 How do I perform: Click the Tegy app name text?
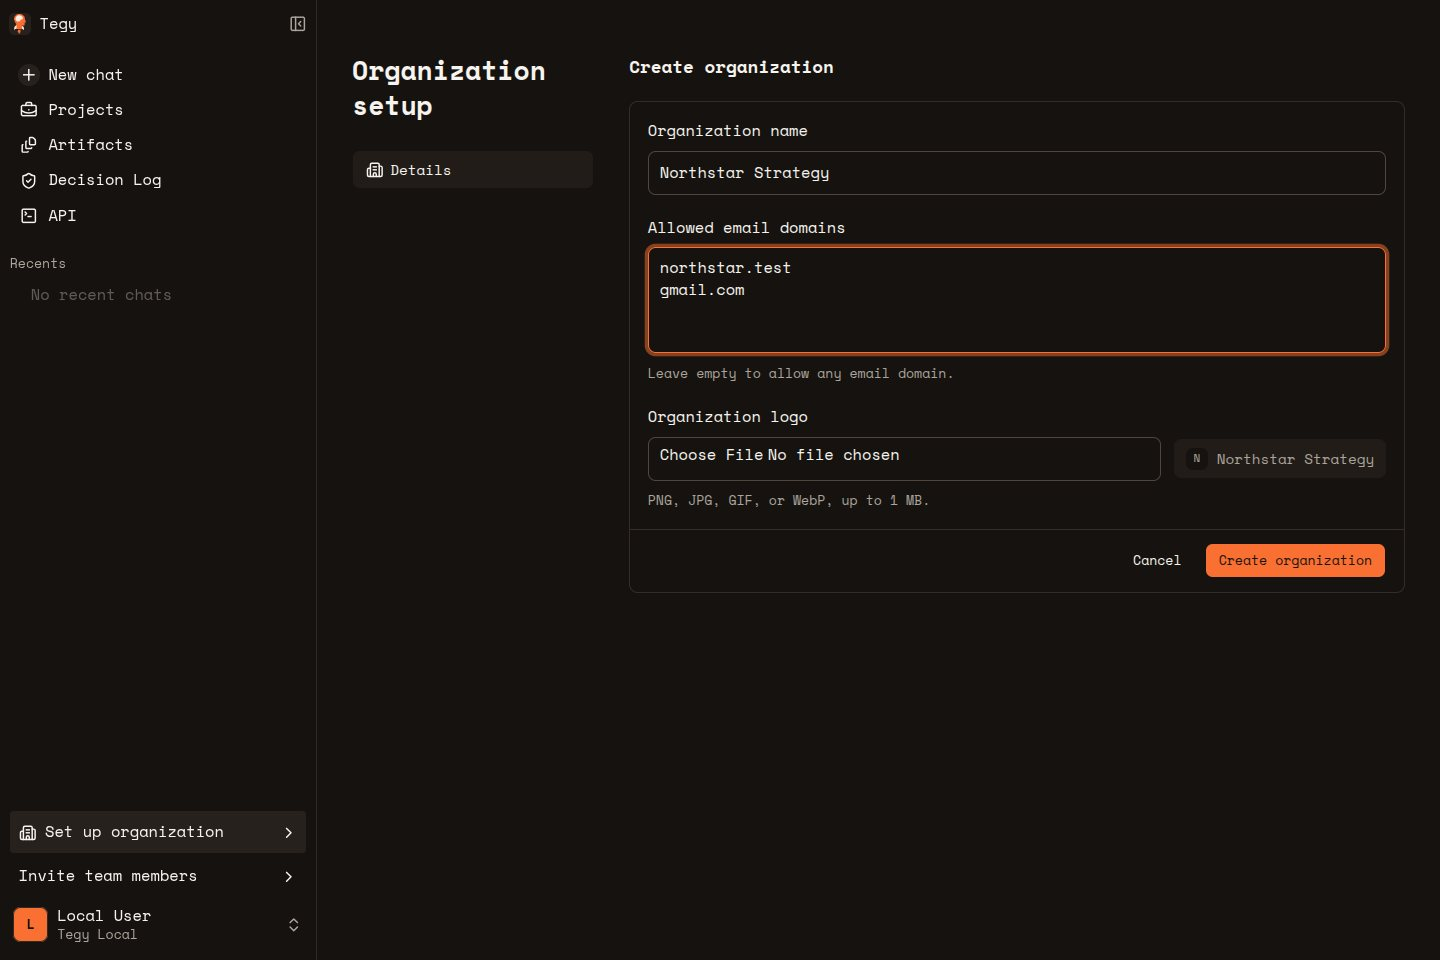click(x=58, y=24)
